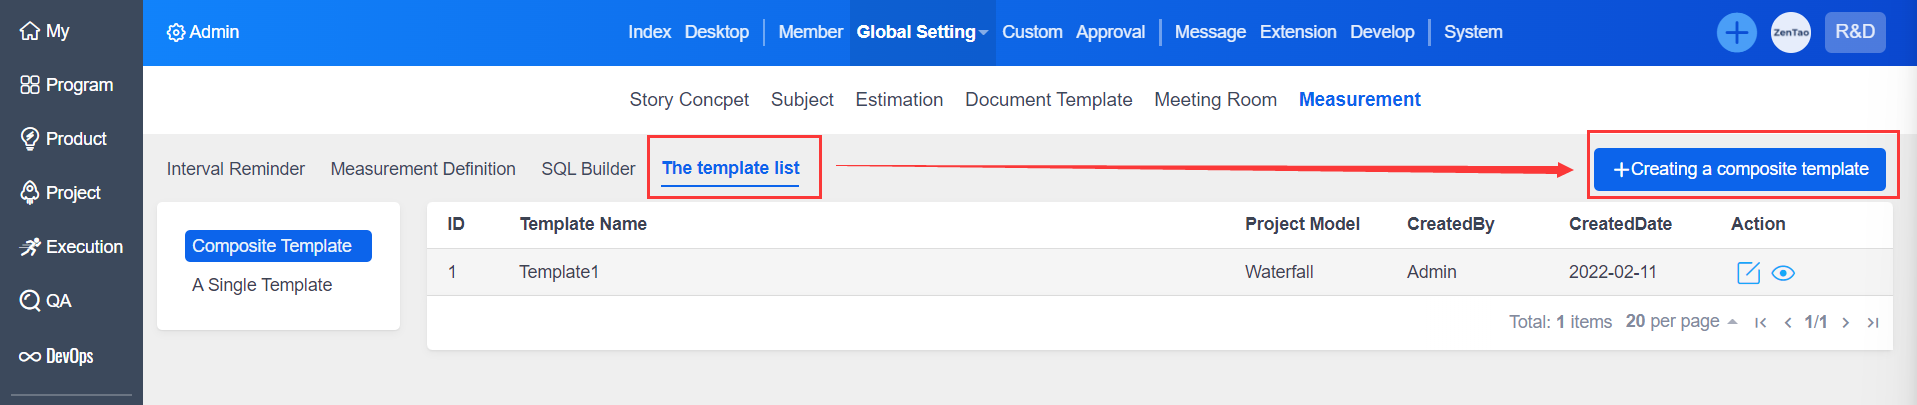Open Product in sidebar

pos(63,139)
